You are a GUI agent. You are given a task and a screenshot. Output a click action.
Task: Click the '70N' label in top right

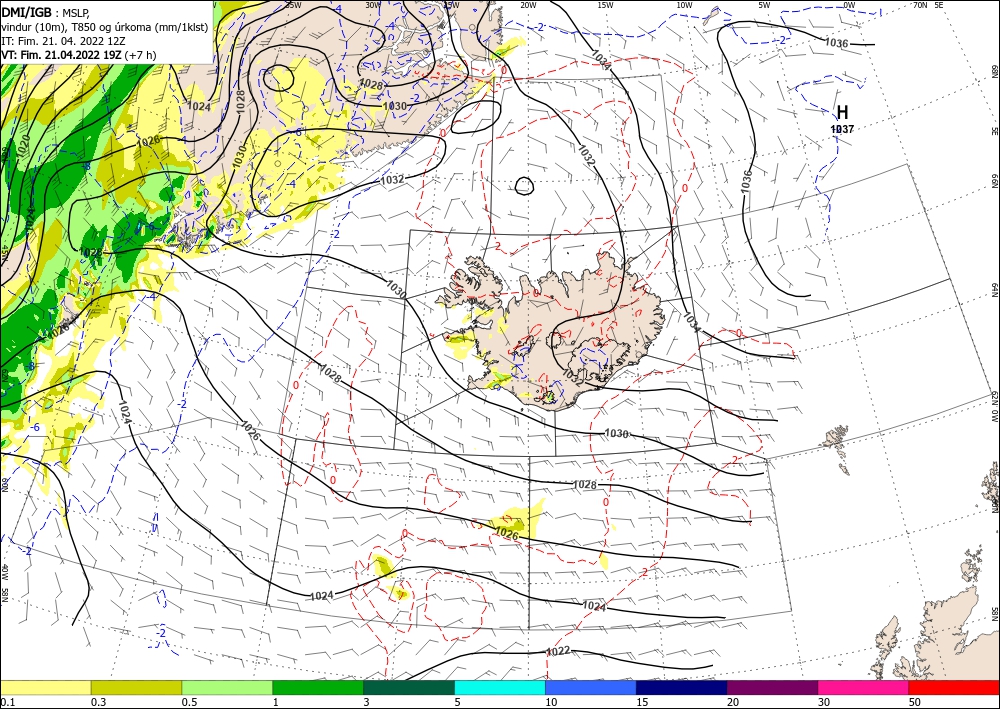pos(920,5)
